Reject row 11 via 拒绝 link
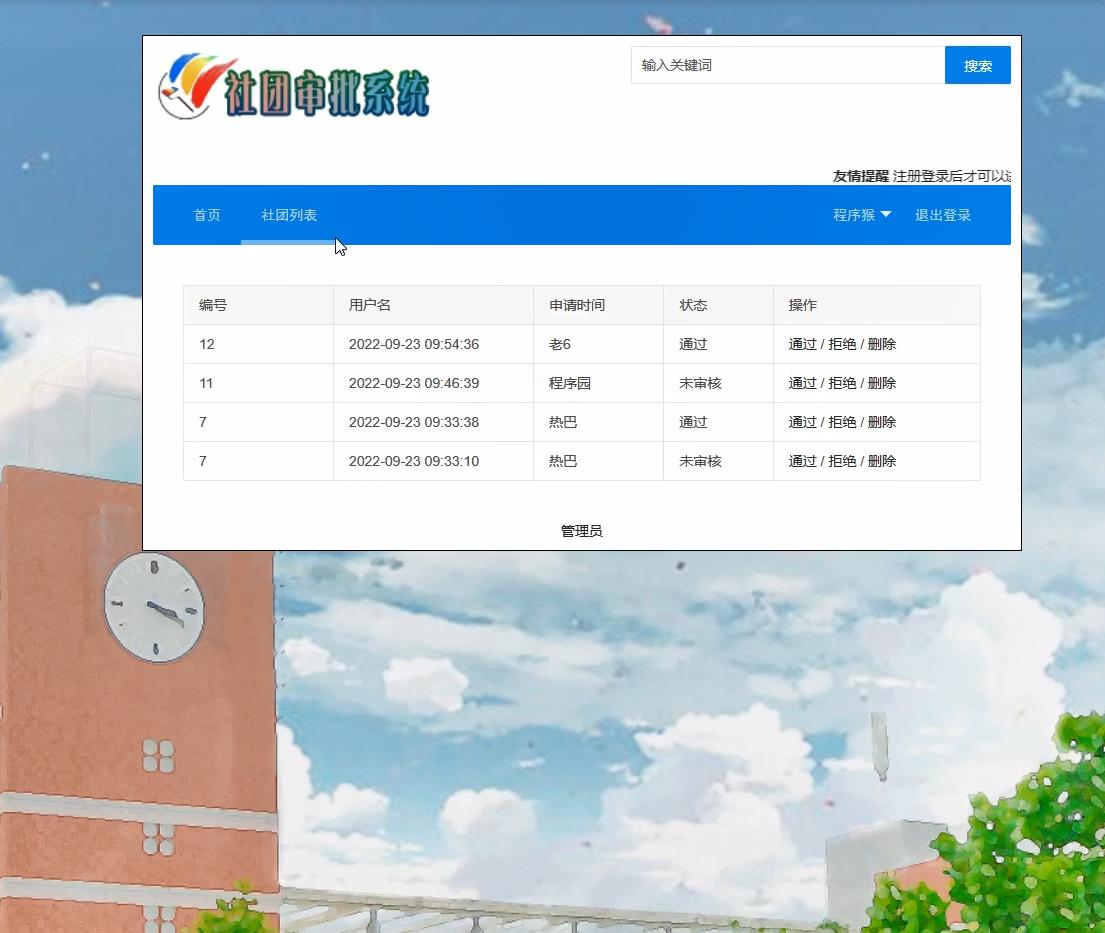Image resolution: width=1105 pixels, height=933 pixels. click(842, 383)
